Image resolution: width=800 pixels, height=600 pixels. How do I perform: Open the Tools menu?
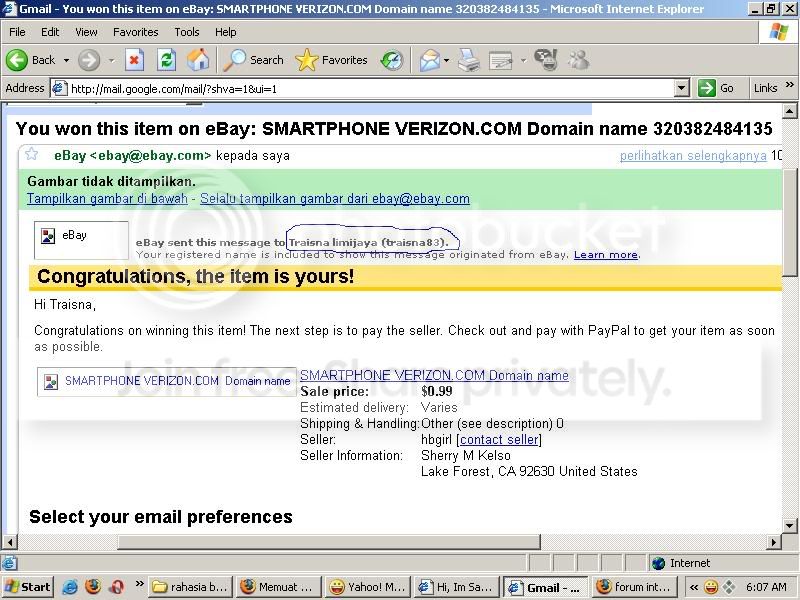click(187, 32)
